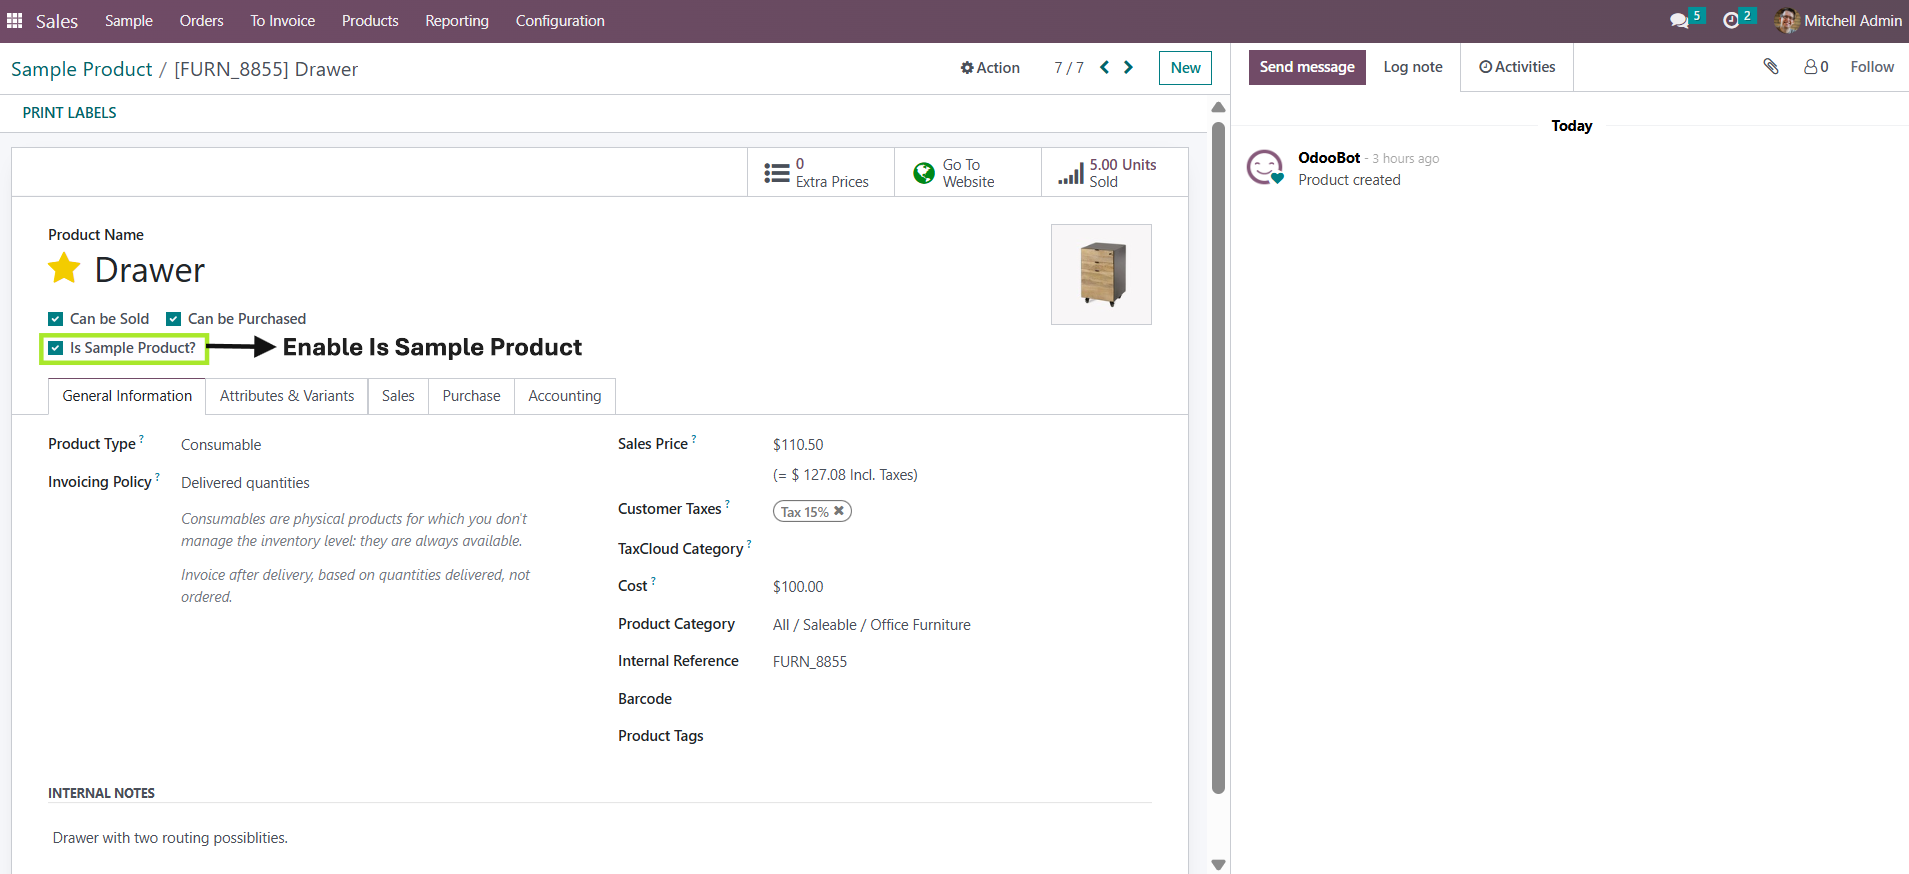Viewport: 1909px width, 874px height.
Task: Click the Sales Price help question mark
Action: point(694,439)
